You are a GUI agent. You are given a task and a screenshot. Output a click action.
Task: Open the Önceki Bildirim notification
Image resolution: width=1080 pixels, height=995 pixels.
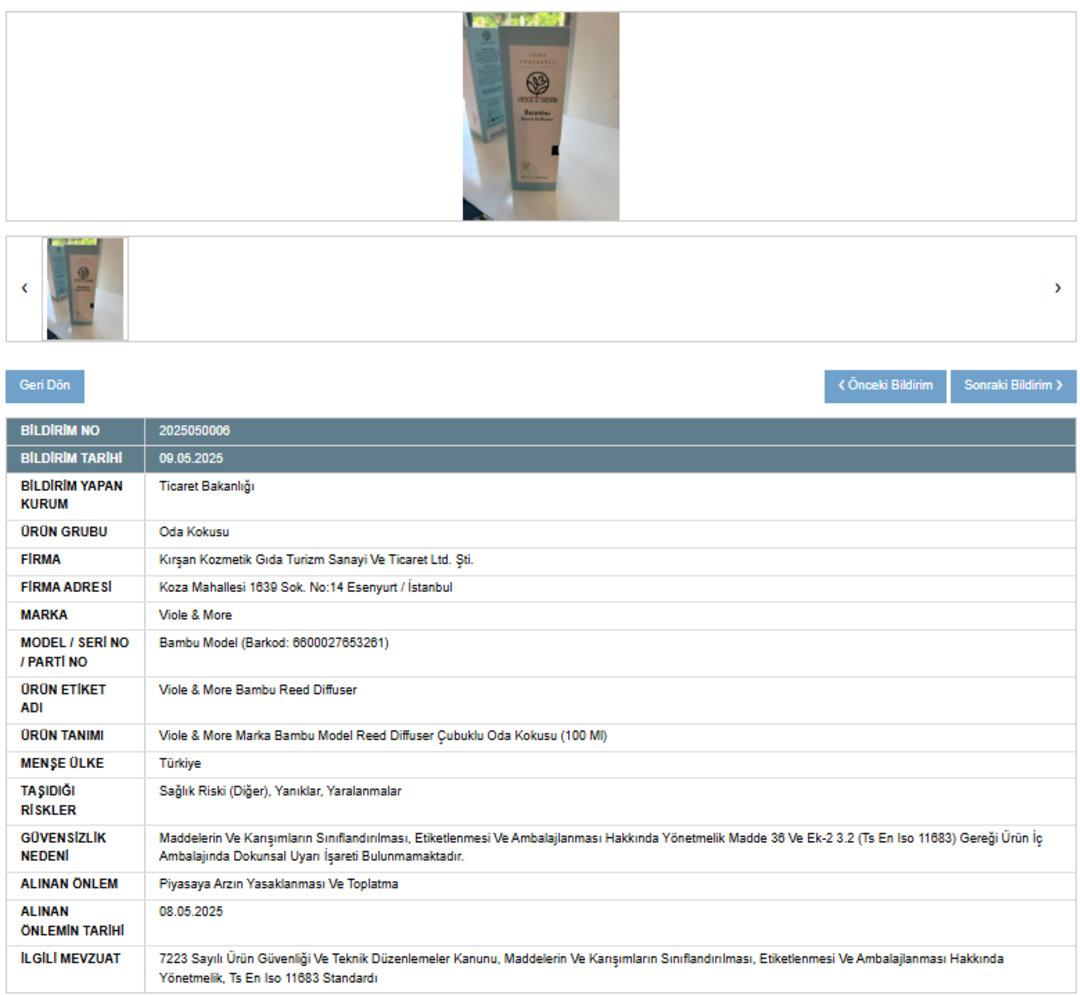885,386
